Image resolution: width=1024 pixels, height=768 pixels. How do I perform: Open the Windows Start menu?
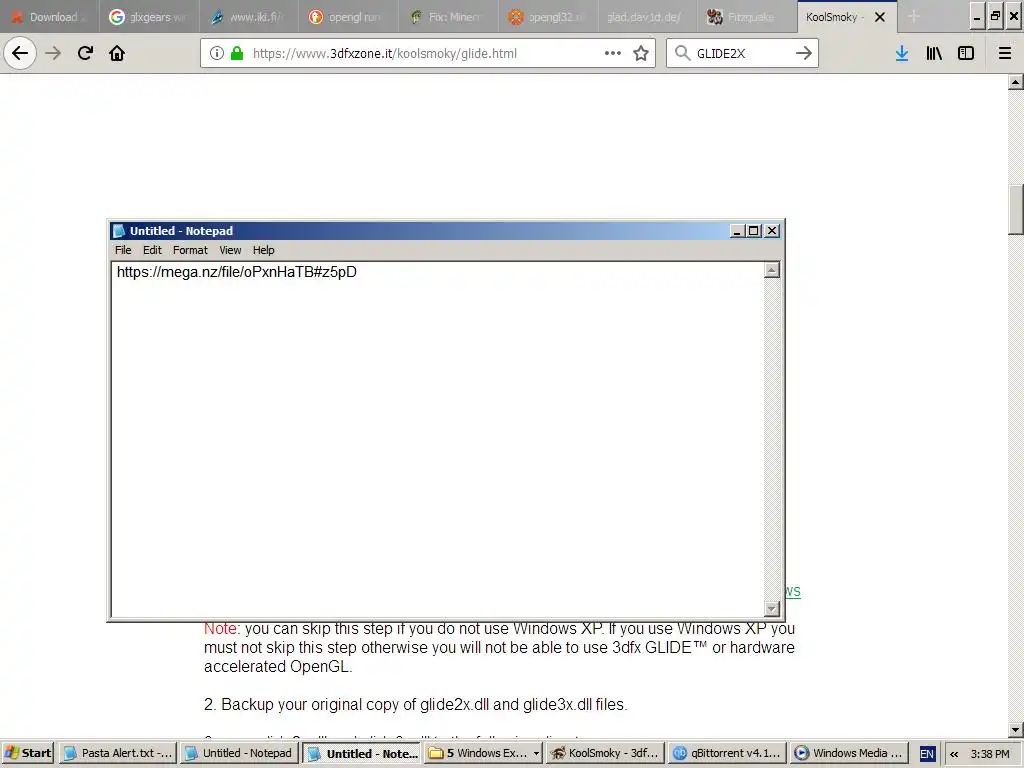click(x=28, y=753)
